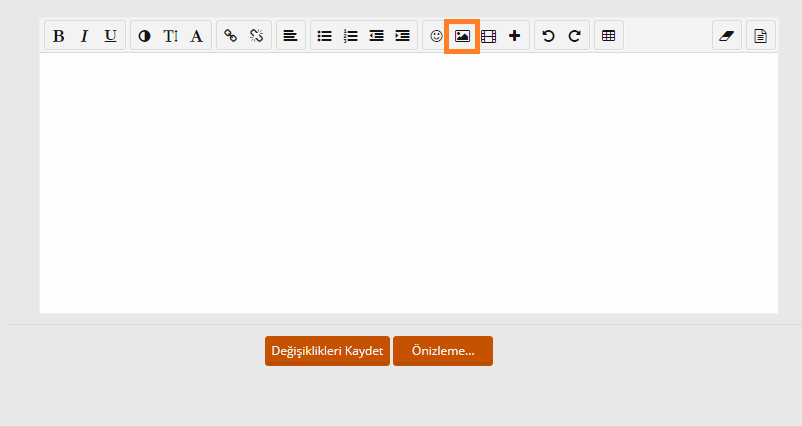Viewport: 802px width, 426px height.
Task: Click the plus icon for more inserts
Action: coord(515,36)
